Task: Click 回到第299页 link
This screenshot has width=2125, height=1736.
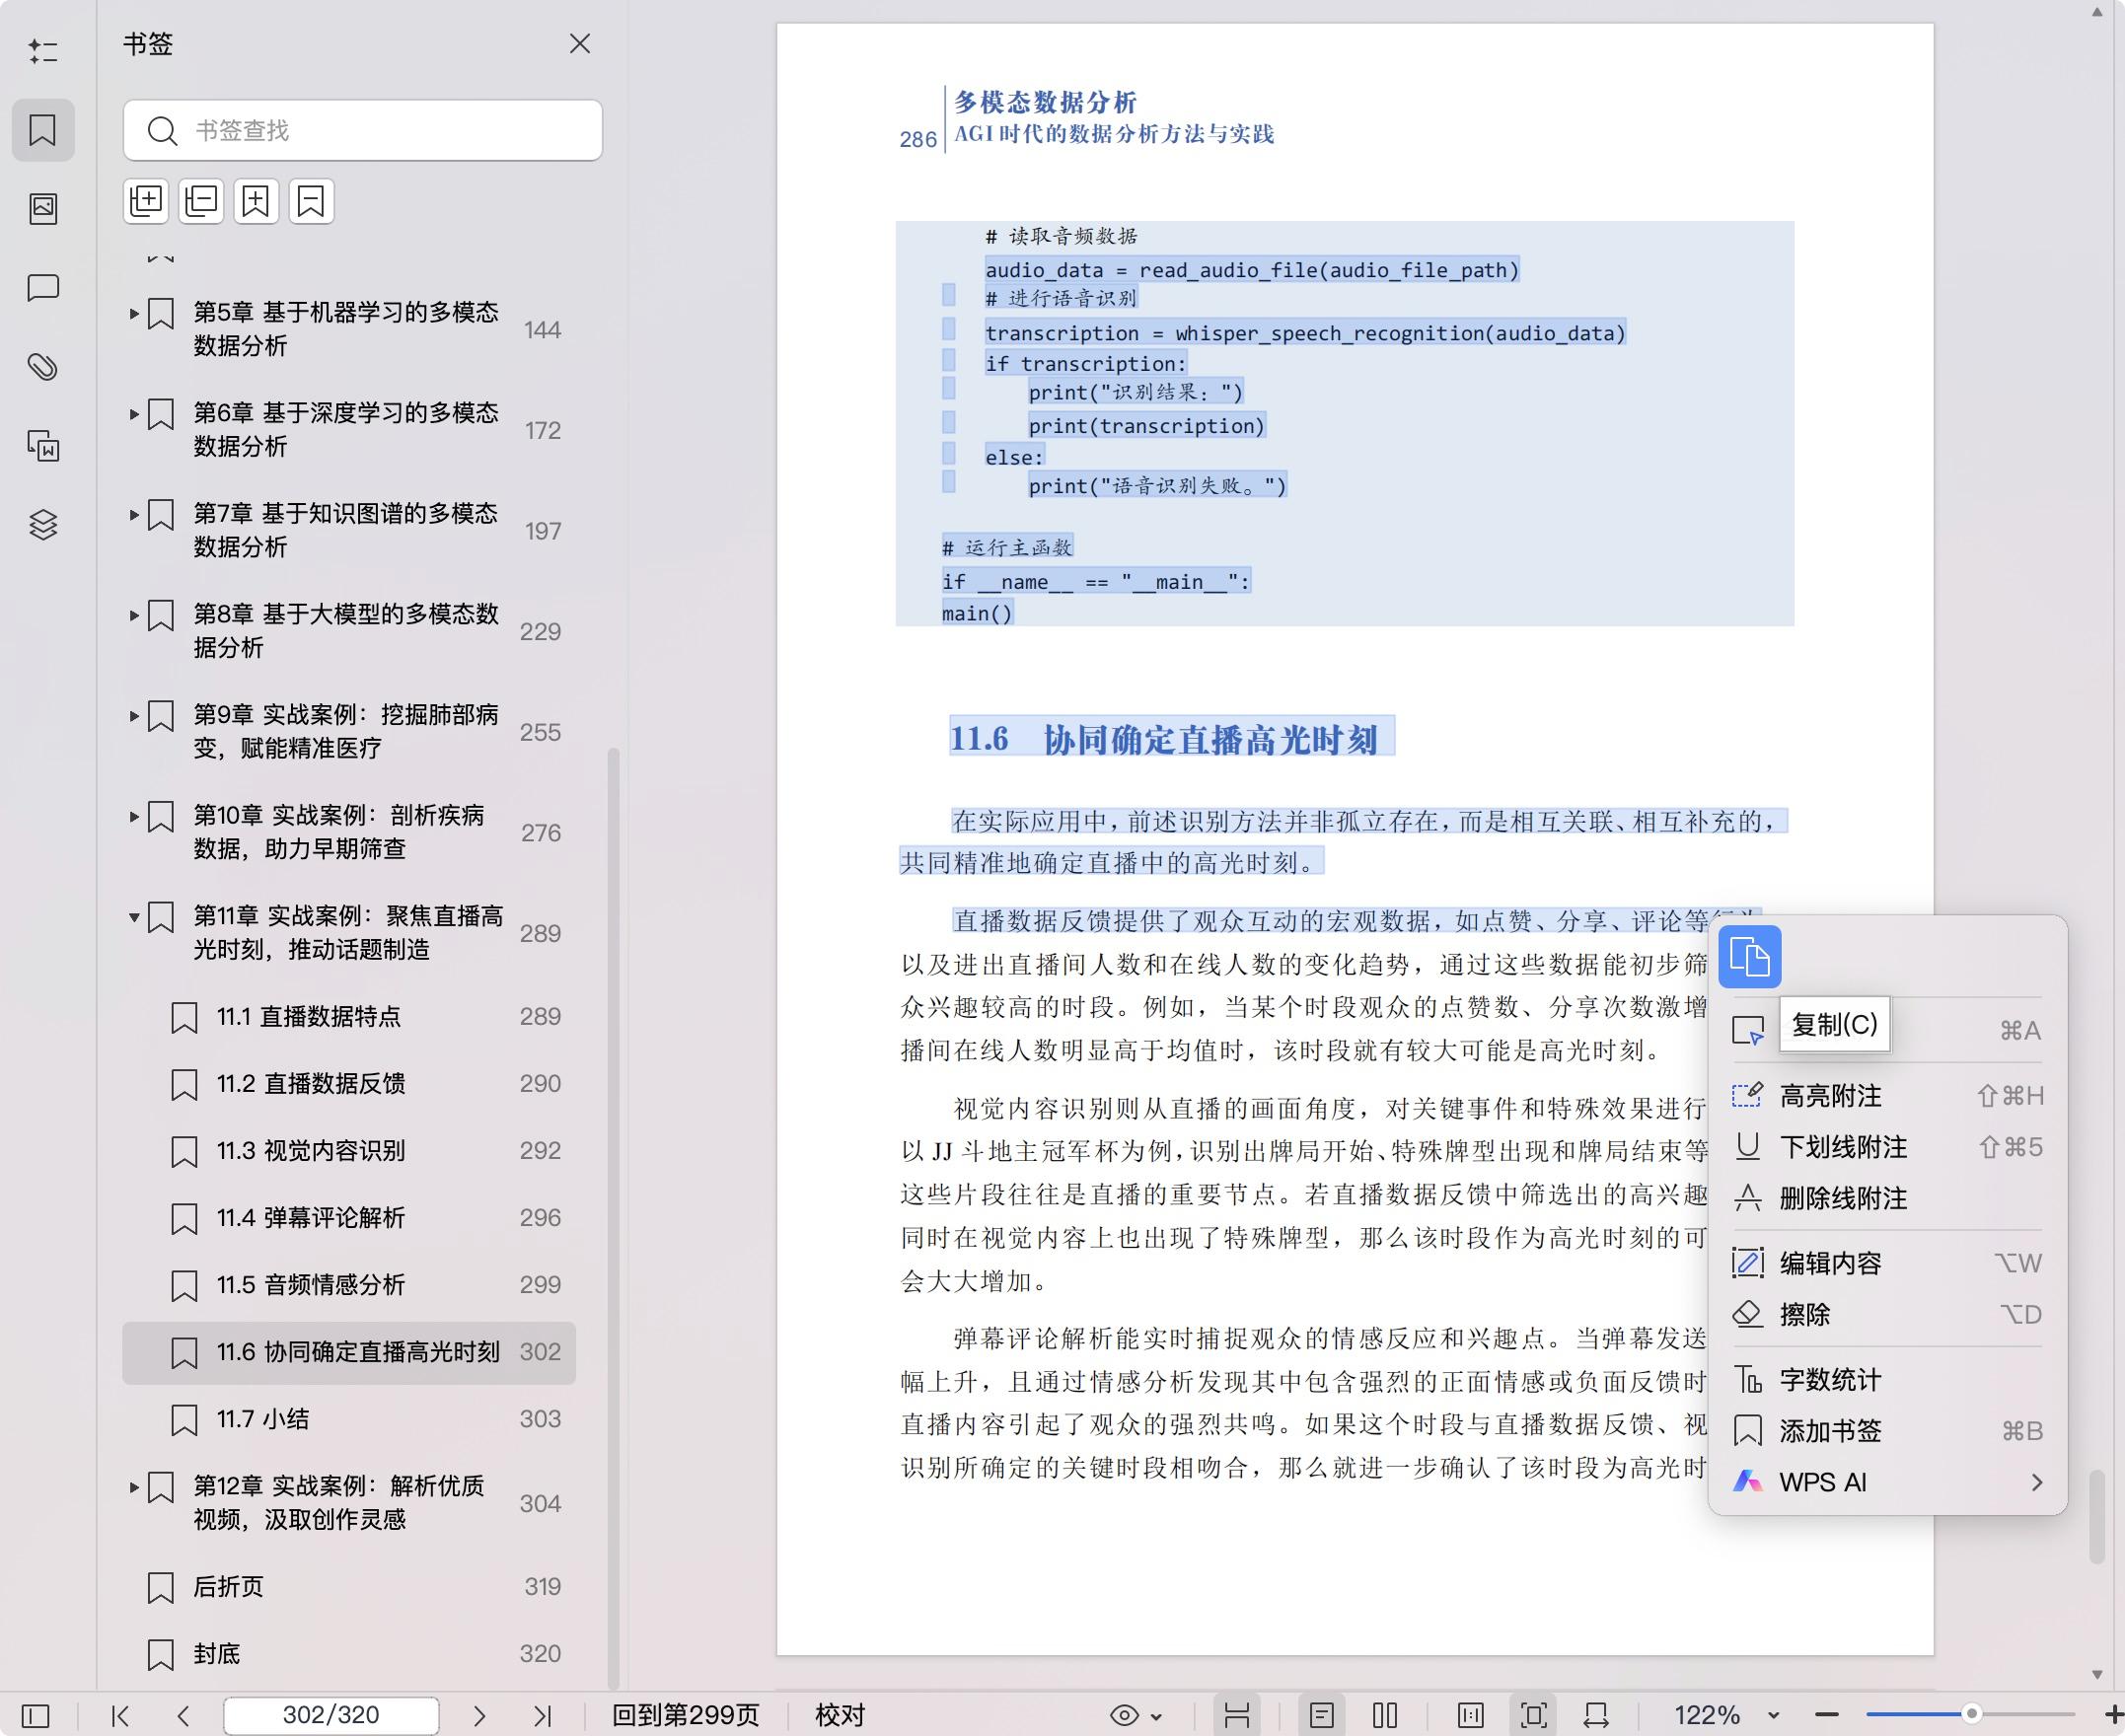Action: 686,1716
